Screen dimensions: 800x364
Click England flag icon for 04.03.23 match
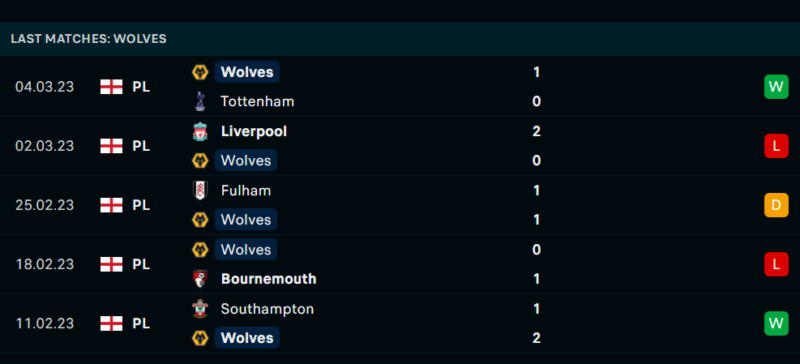(111, 87)
